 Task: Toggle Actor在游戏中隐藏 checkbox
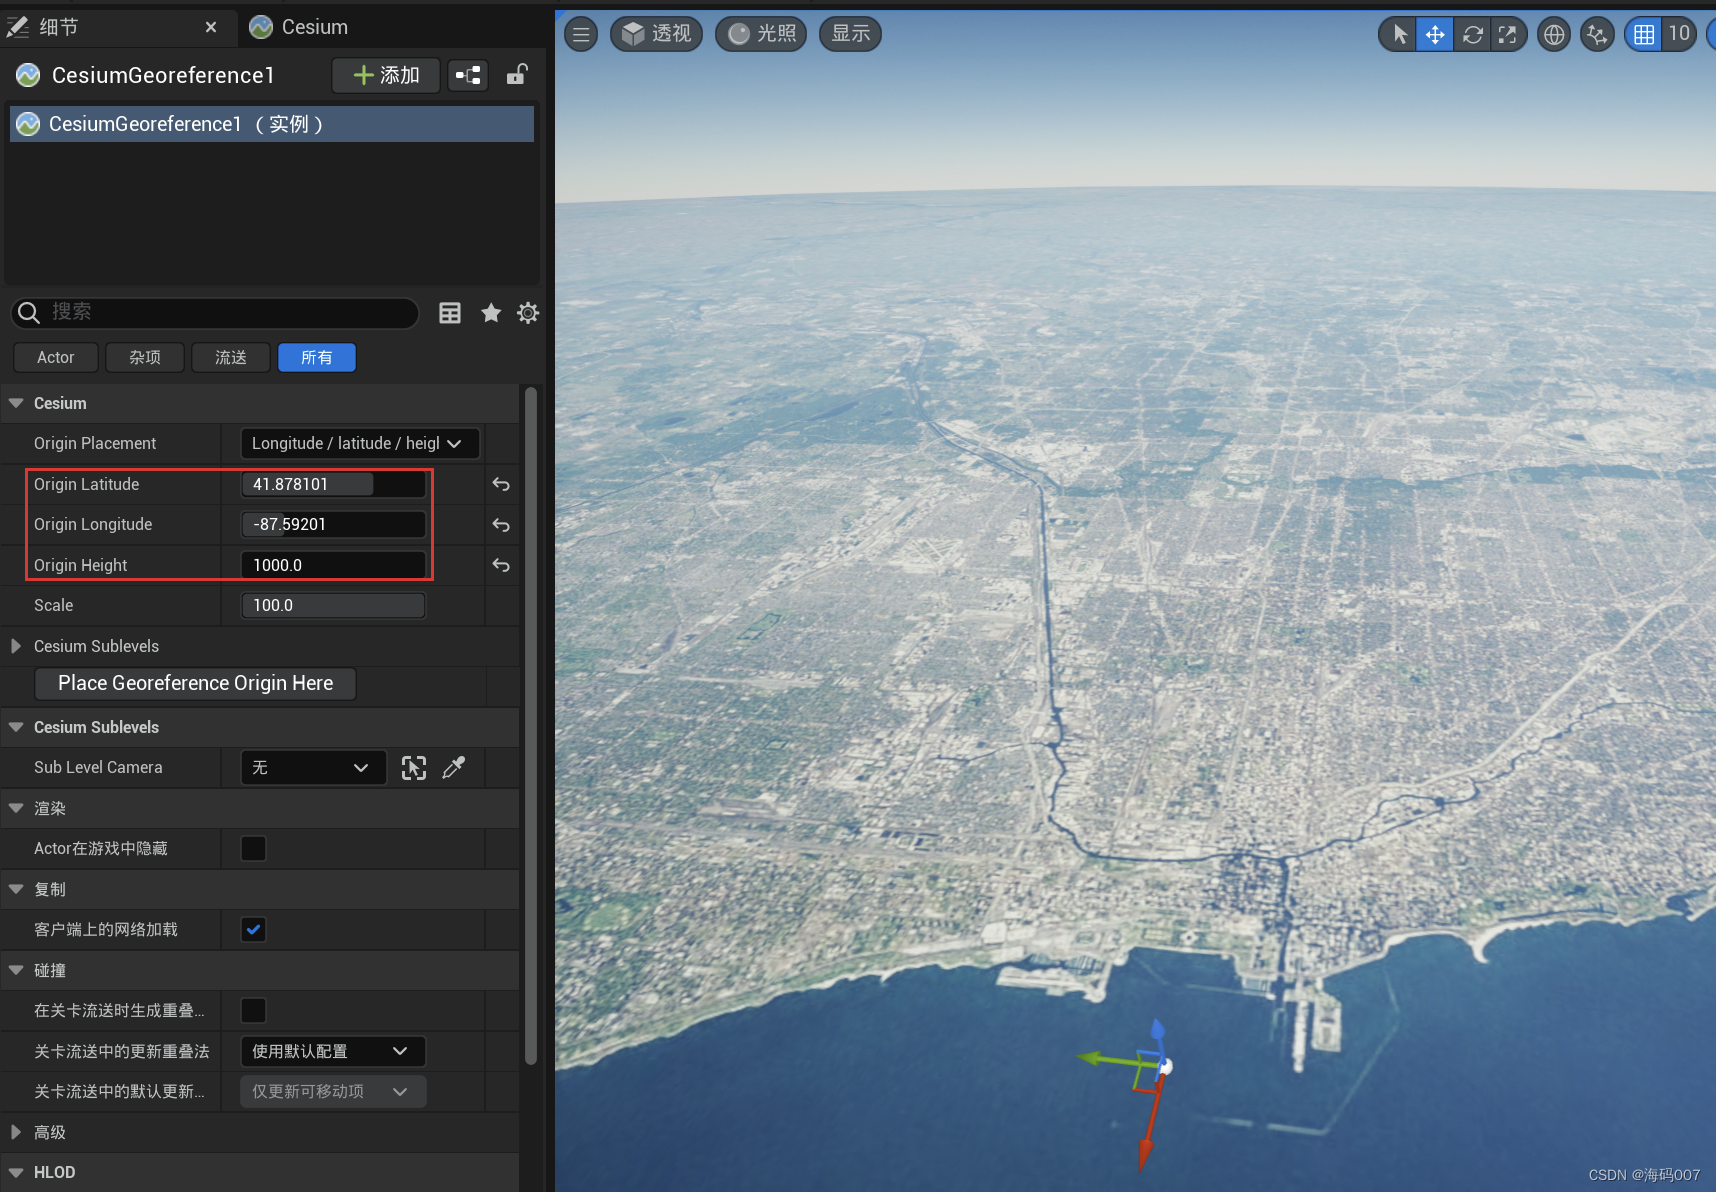click(254, 848)
